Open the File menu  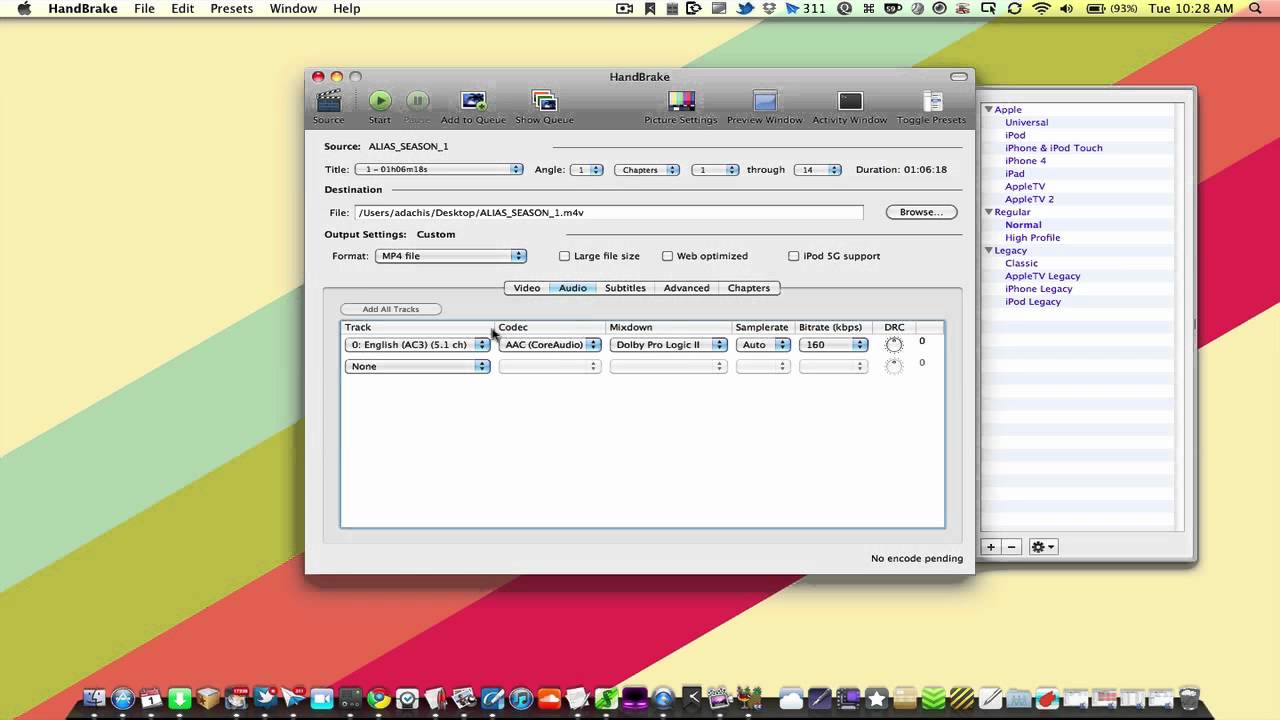point(144,9)
